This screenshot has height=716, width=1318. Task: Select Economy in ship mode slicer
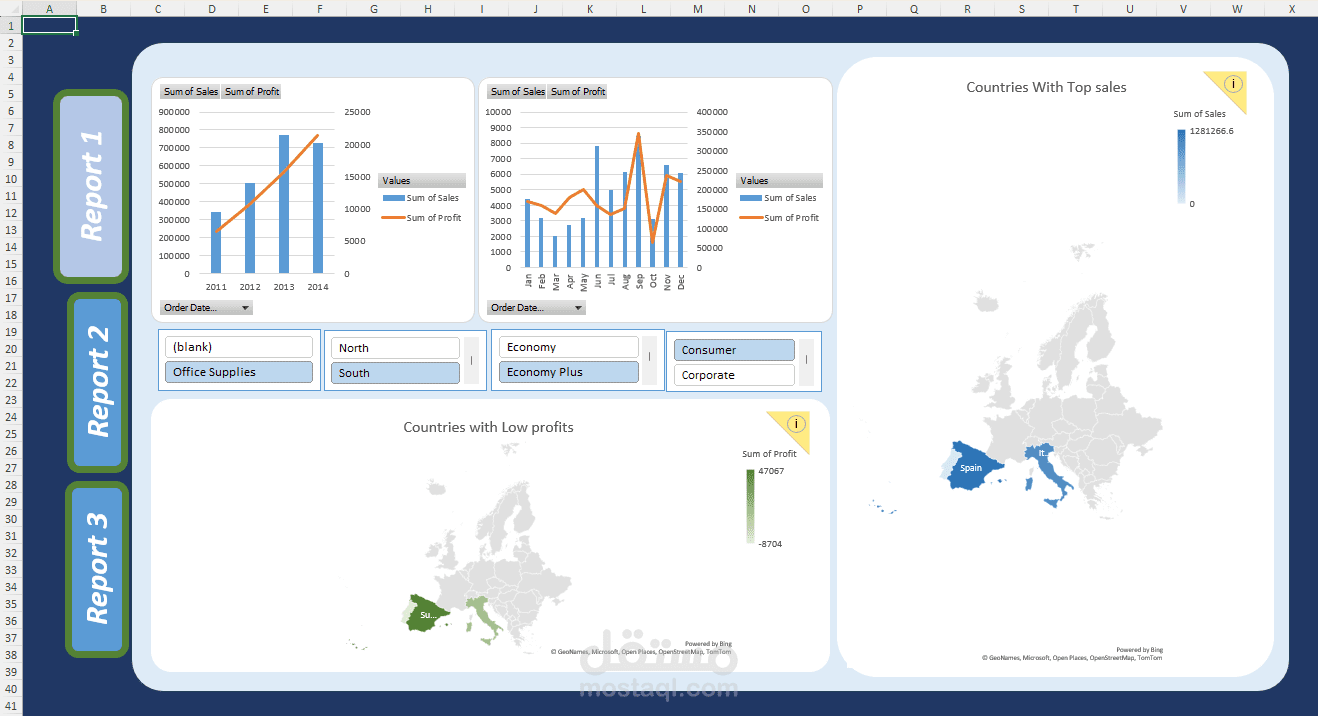568,347
